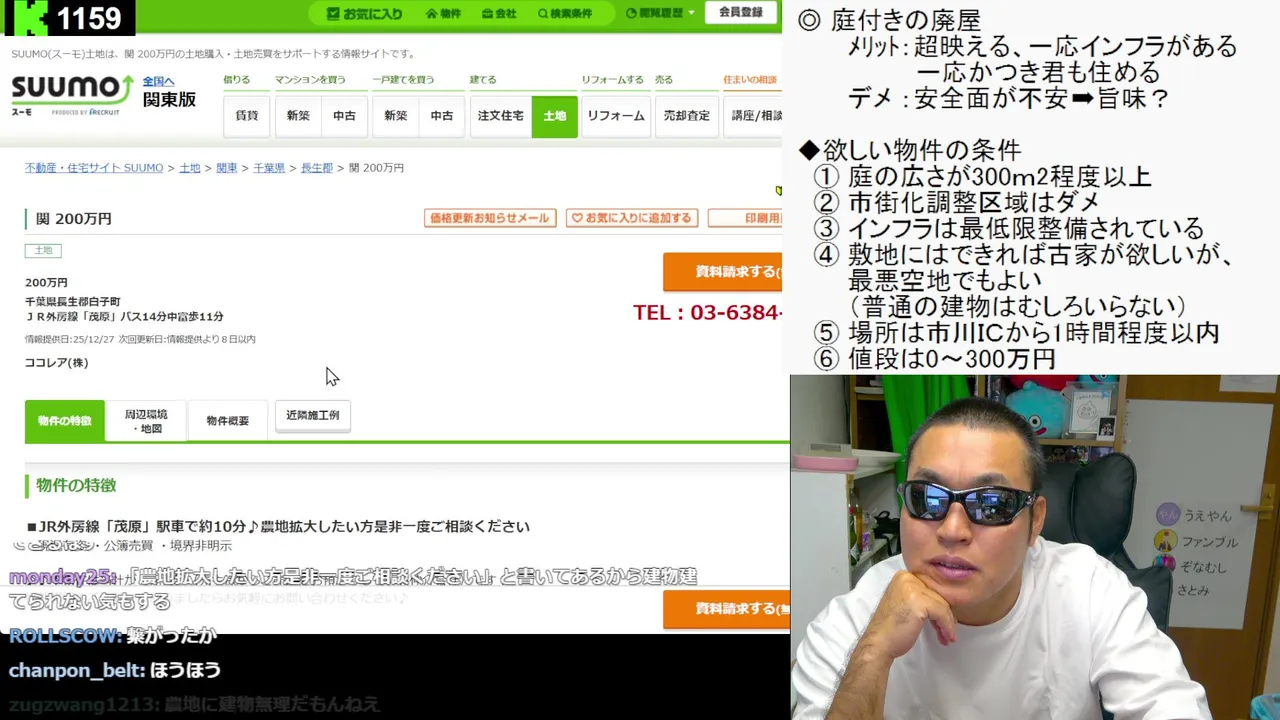Select 講座/相談 tab
This screenshot has width=1280, height=720.
[x=755, y=116]
